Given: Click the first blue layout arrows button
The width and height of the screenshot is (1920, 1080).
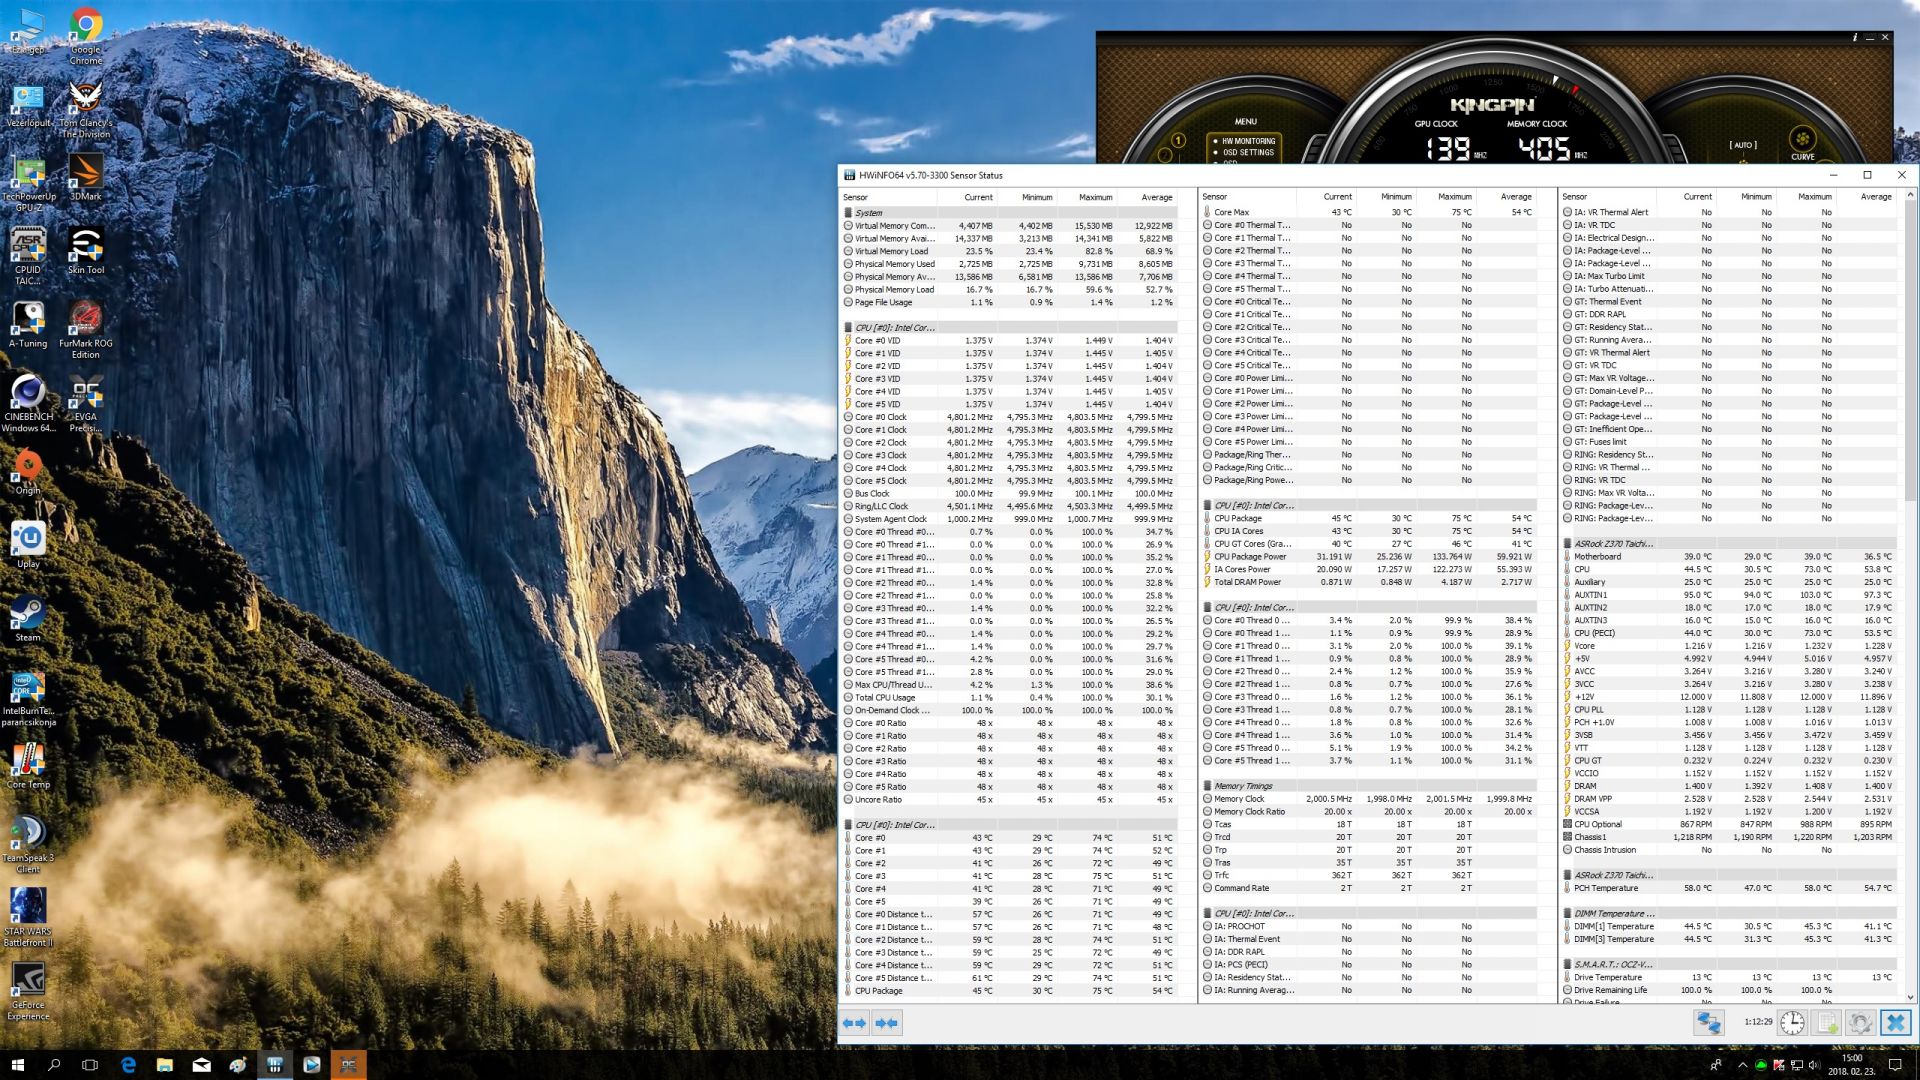Looking at the screenshot, I should click(x=854, y=1023).
